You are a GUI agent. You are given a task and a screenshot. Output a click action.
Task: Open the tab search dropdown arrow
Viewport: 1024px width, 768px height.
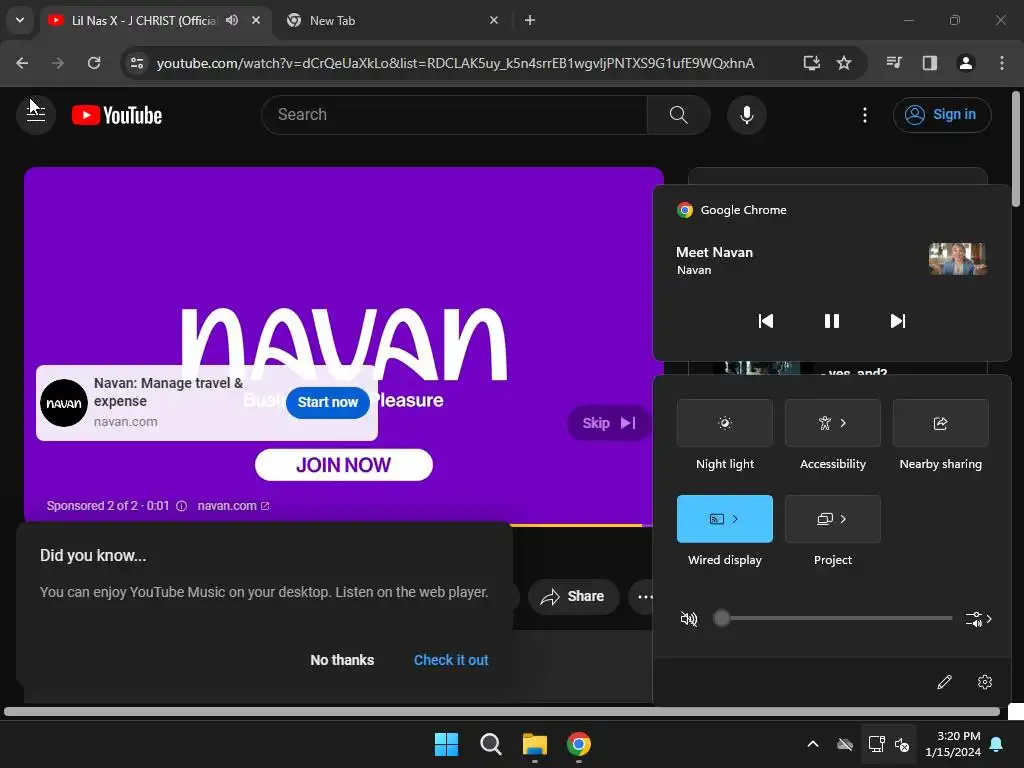coord(20,20)
